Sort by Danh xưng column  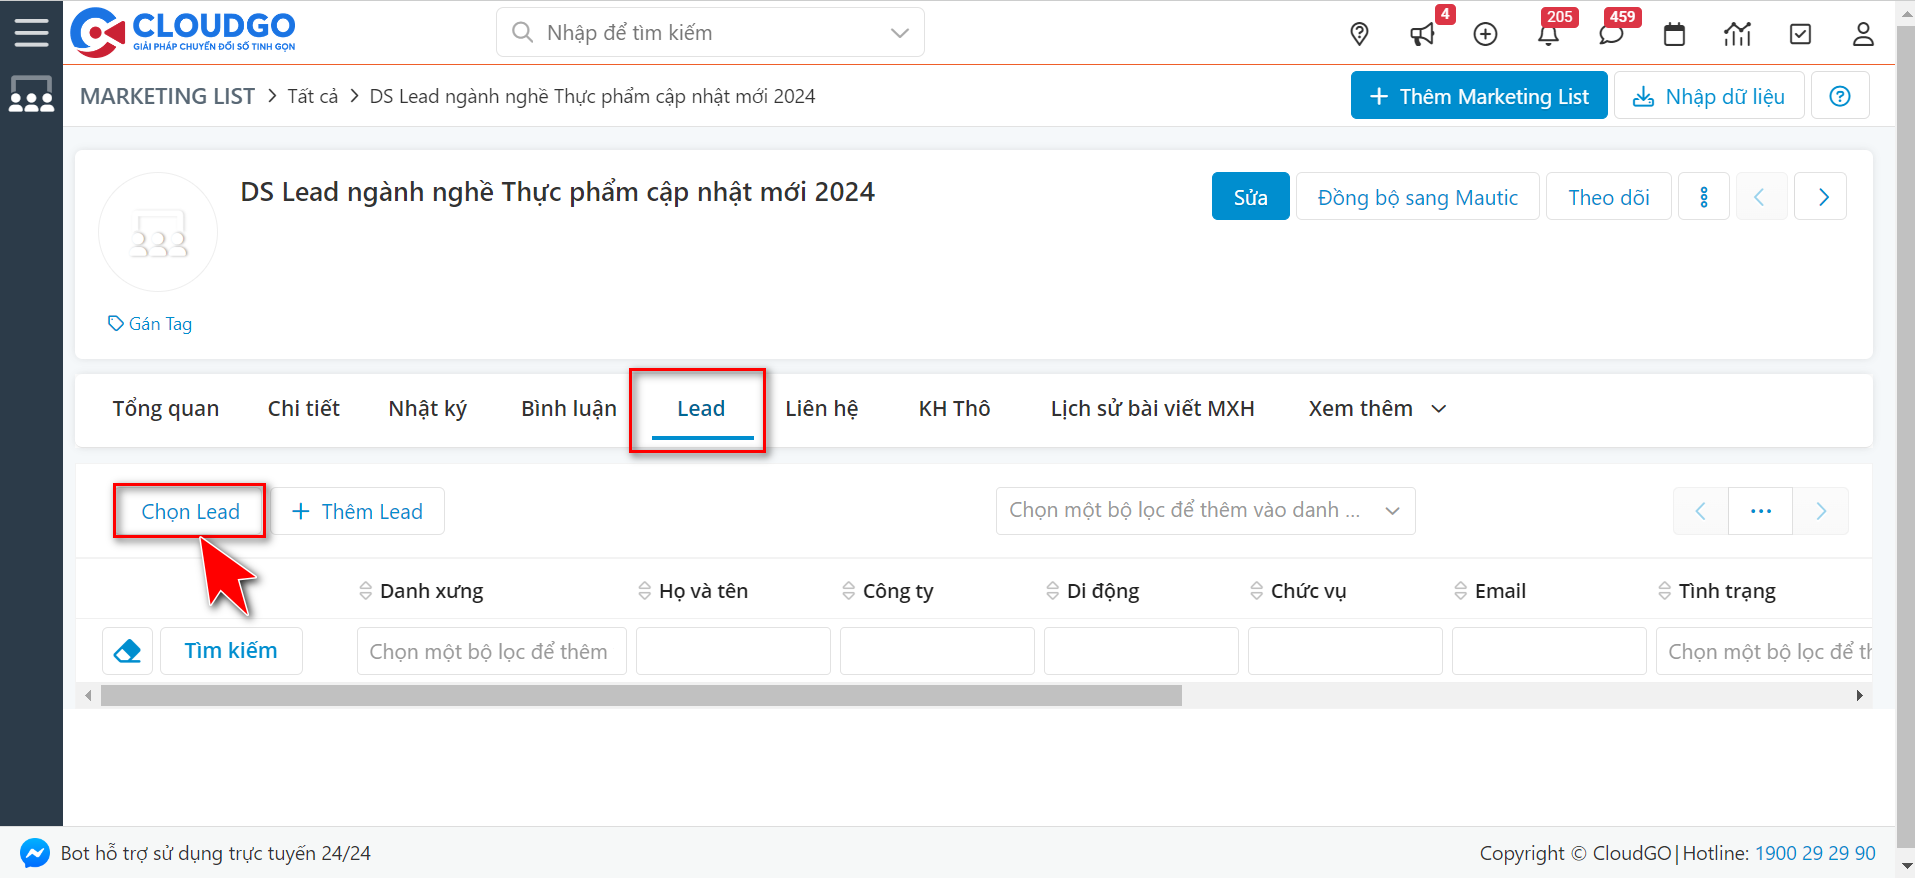[x=432, y=591]
